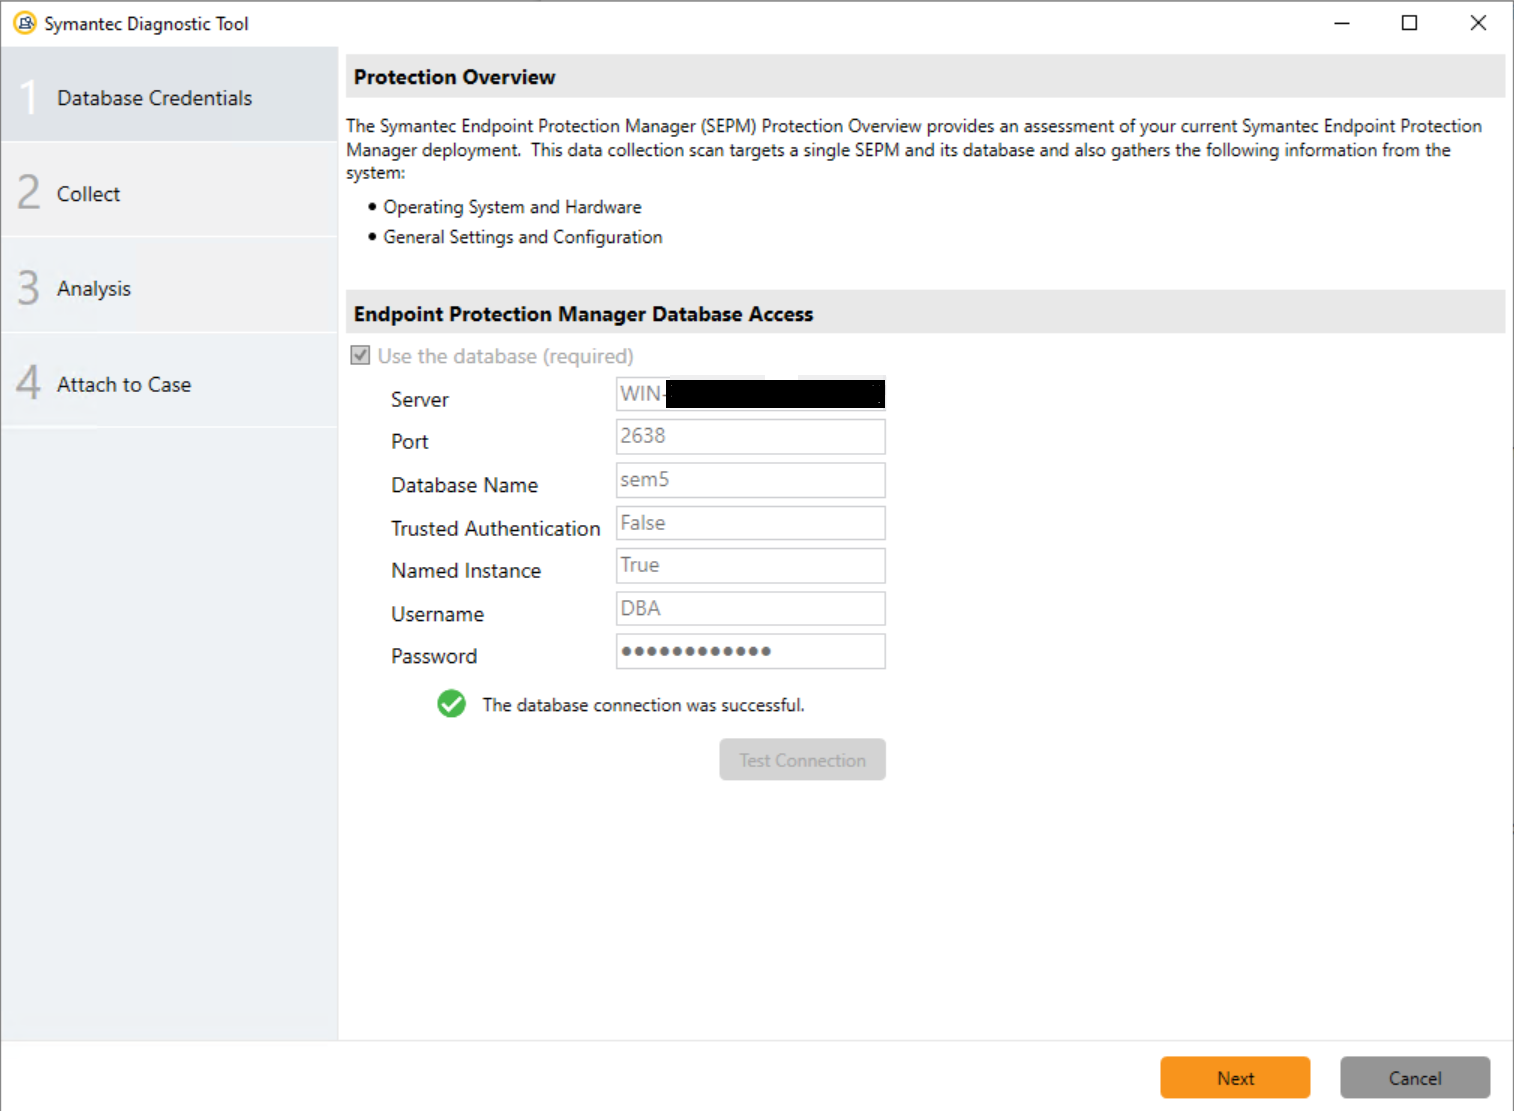Click the Server label
1514x1111 pixels.
pos(420,399)
